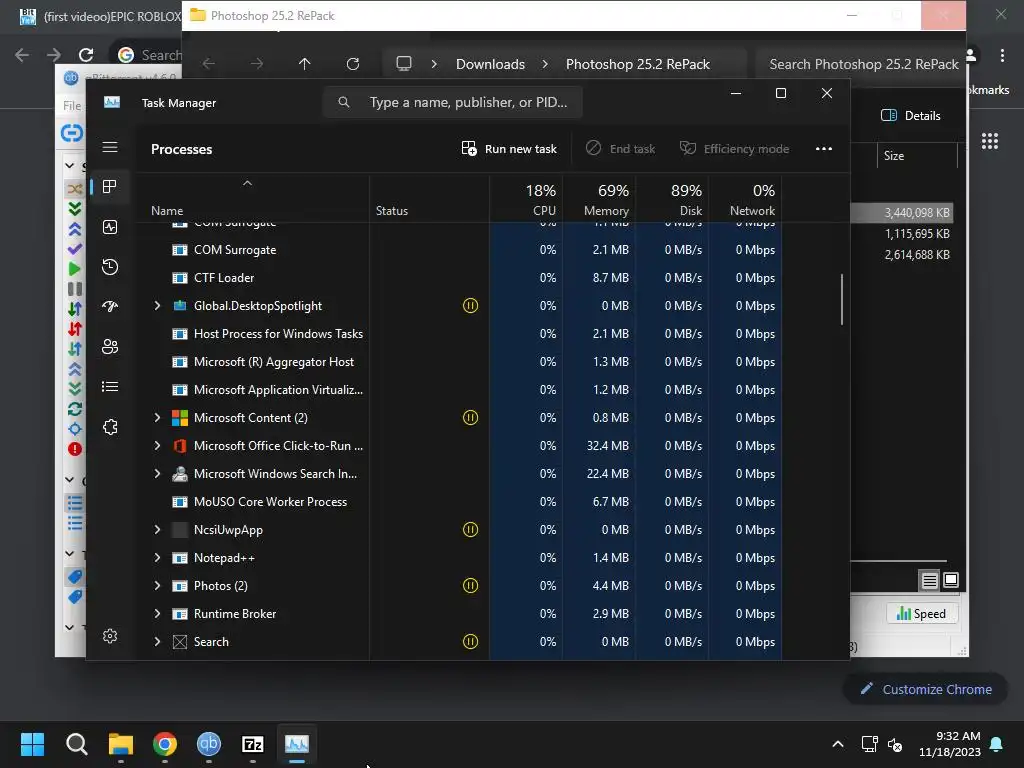Open App history icon in sidebar
Viewport: 1024px width, 768px height.
(110, 266)
